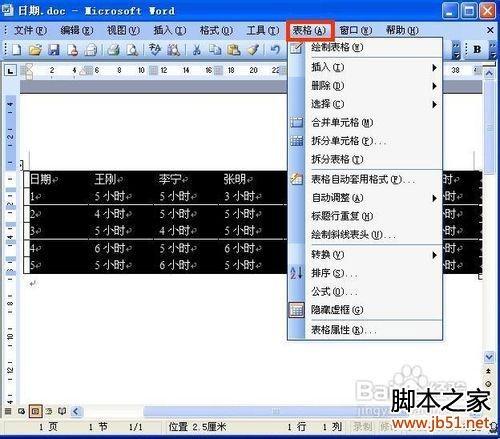
Task: Expand the 选择(C) submenu
Action: pos(365,104)
